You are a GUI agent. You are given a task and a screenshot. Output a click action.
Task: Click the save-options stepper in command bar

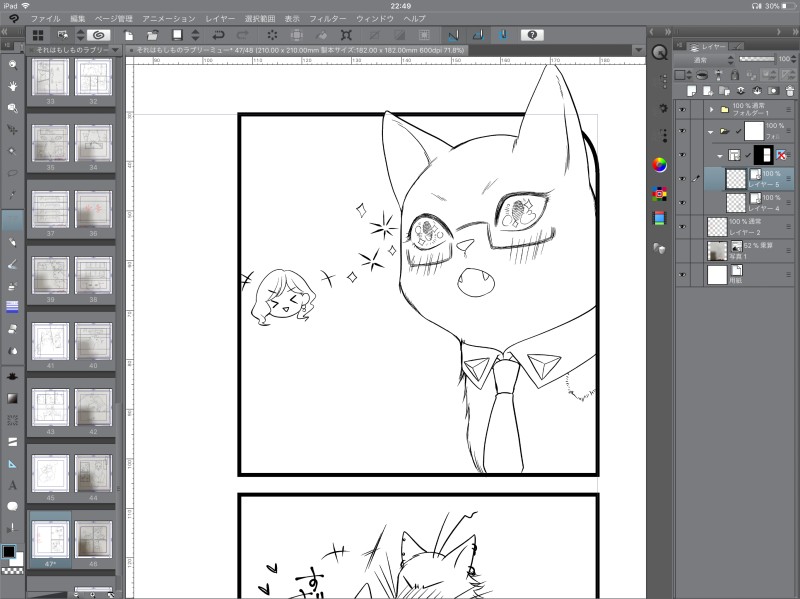point(195,35)
